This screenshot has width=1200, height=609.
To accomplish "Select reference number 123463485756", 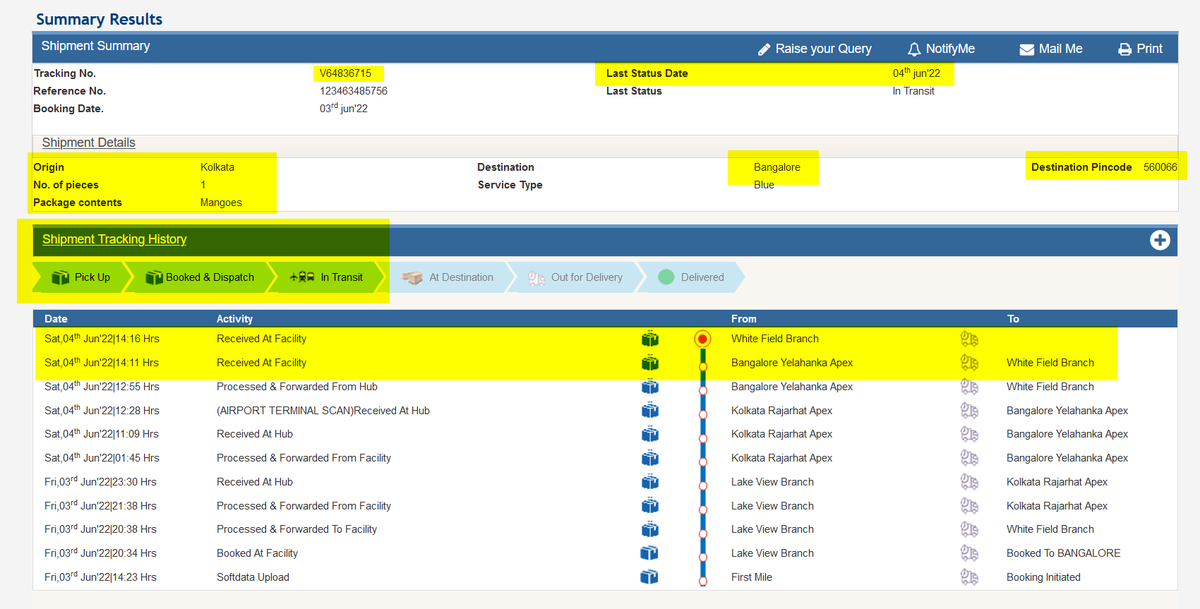I will (x=353, y=91).
